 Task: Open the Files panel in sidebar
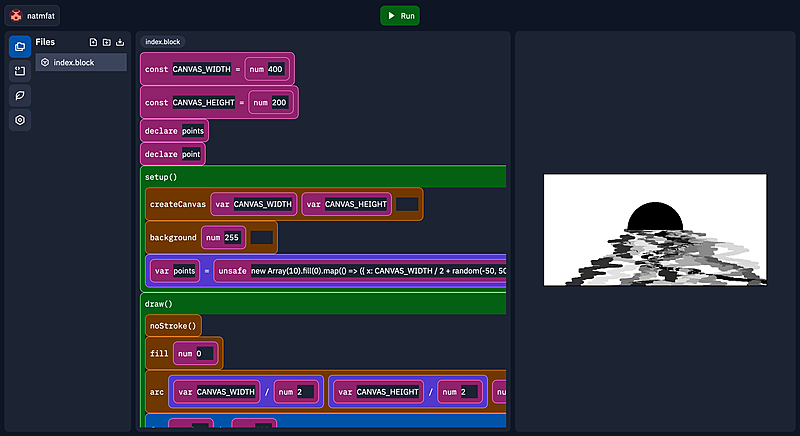(x=20, y=47)
